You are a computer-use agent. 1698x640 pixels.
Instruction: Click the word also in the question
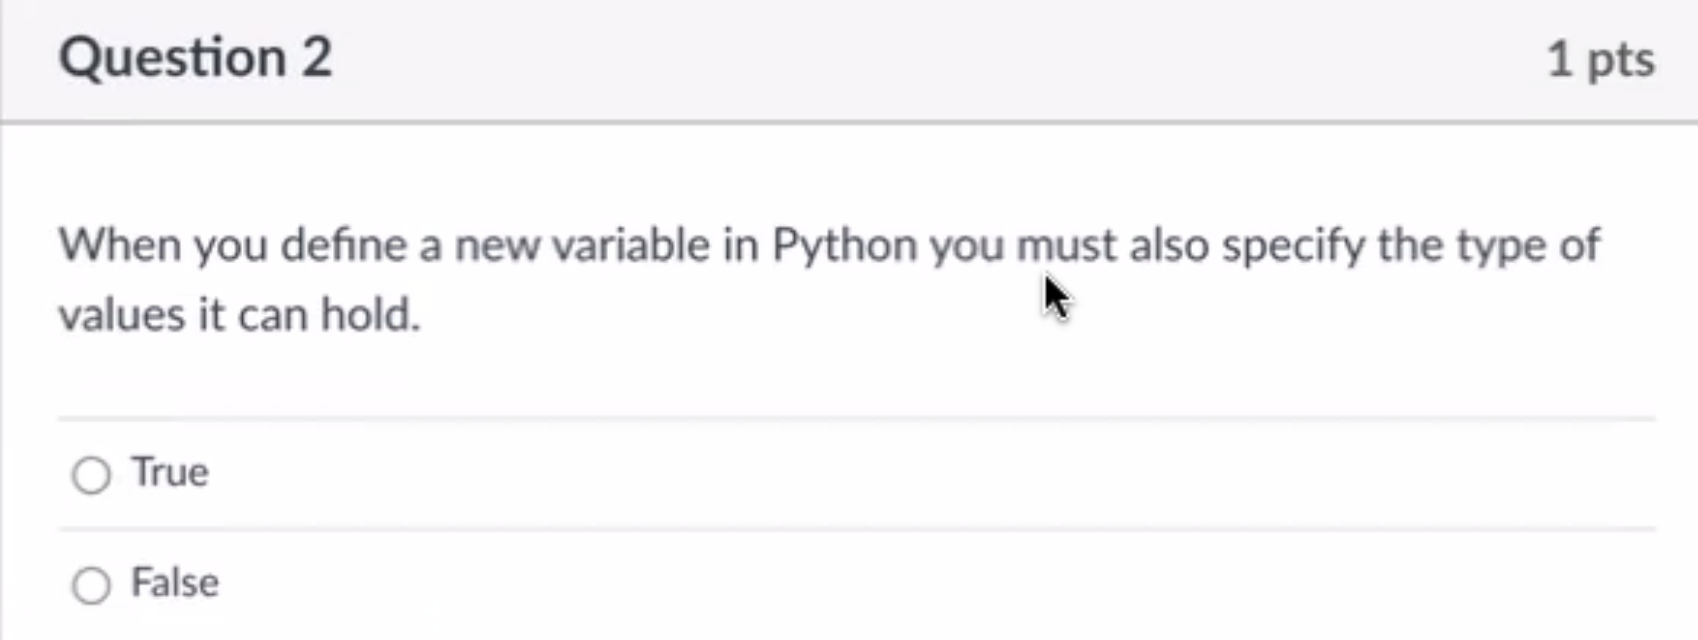click(1169, 245)
